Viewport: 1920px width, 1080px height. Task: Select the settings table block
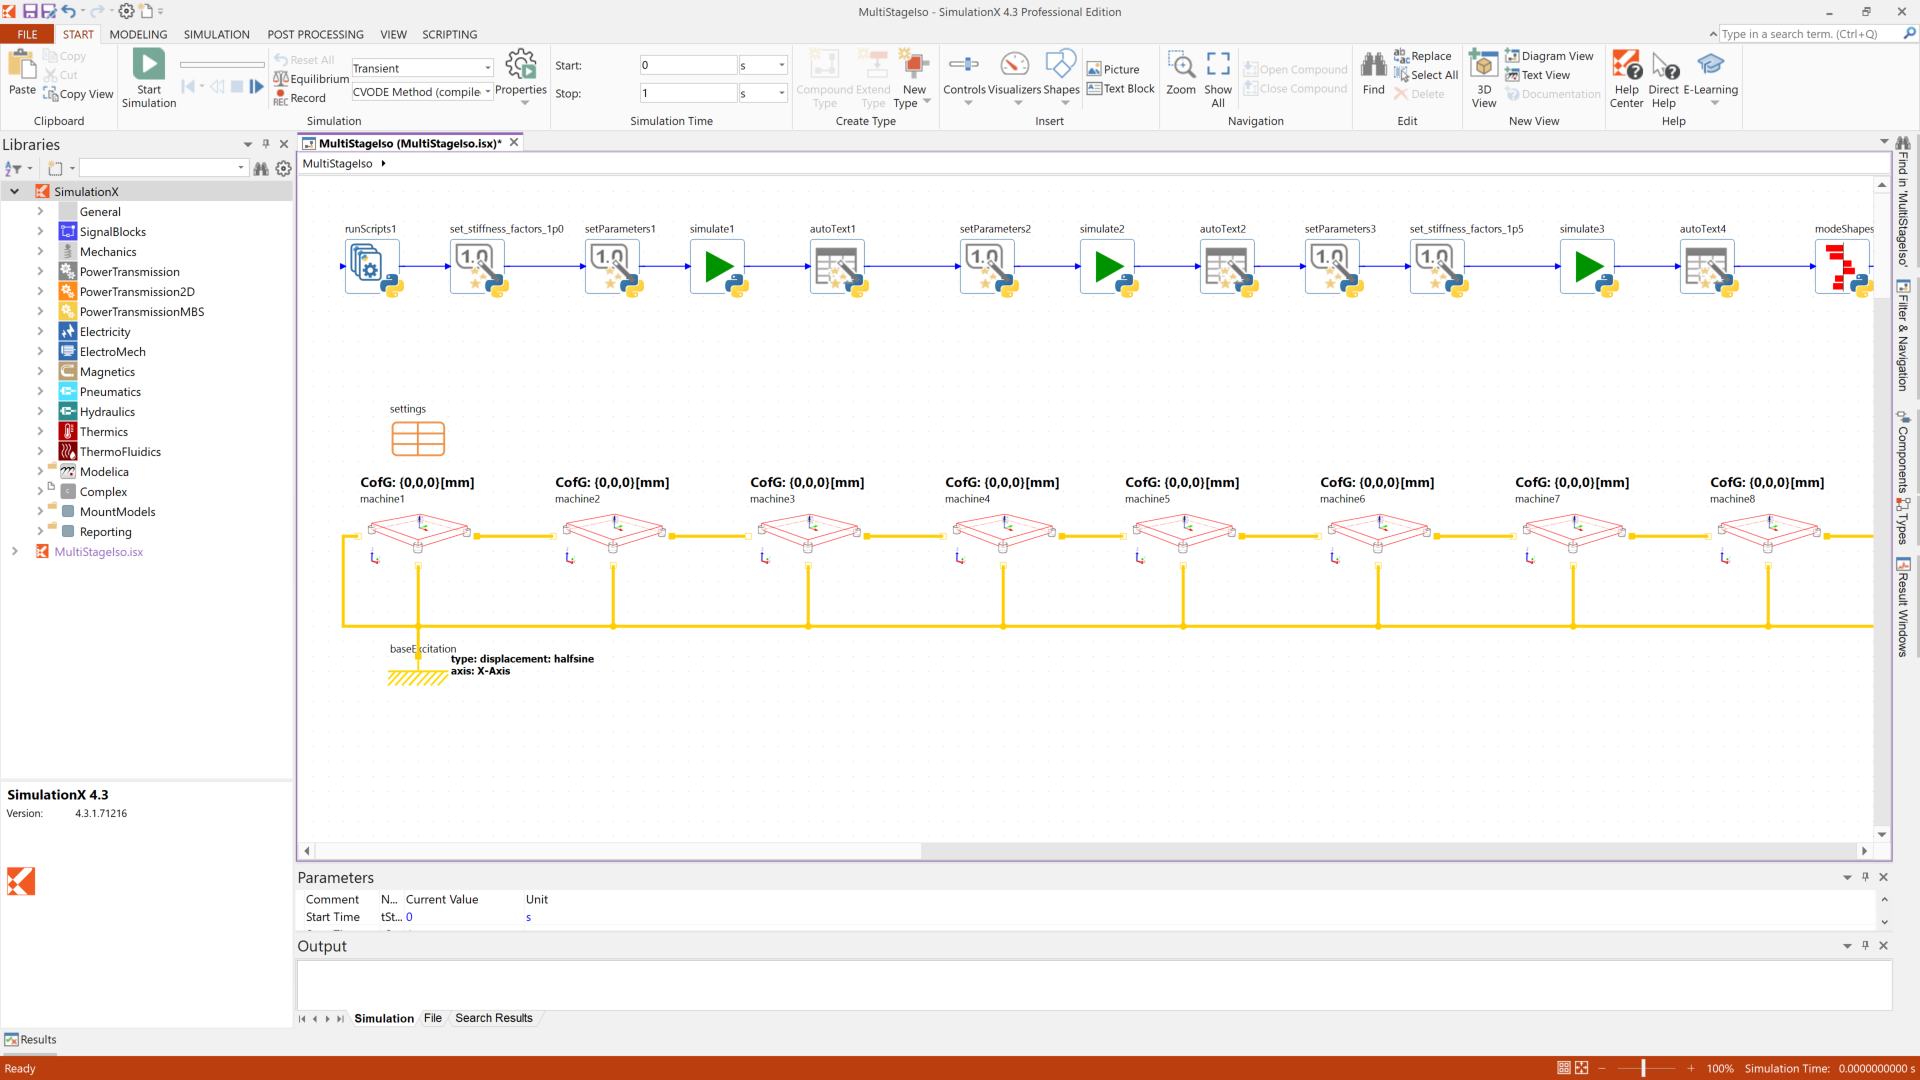coord(418,438)
